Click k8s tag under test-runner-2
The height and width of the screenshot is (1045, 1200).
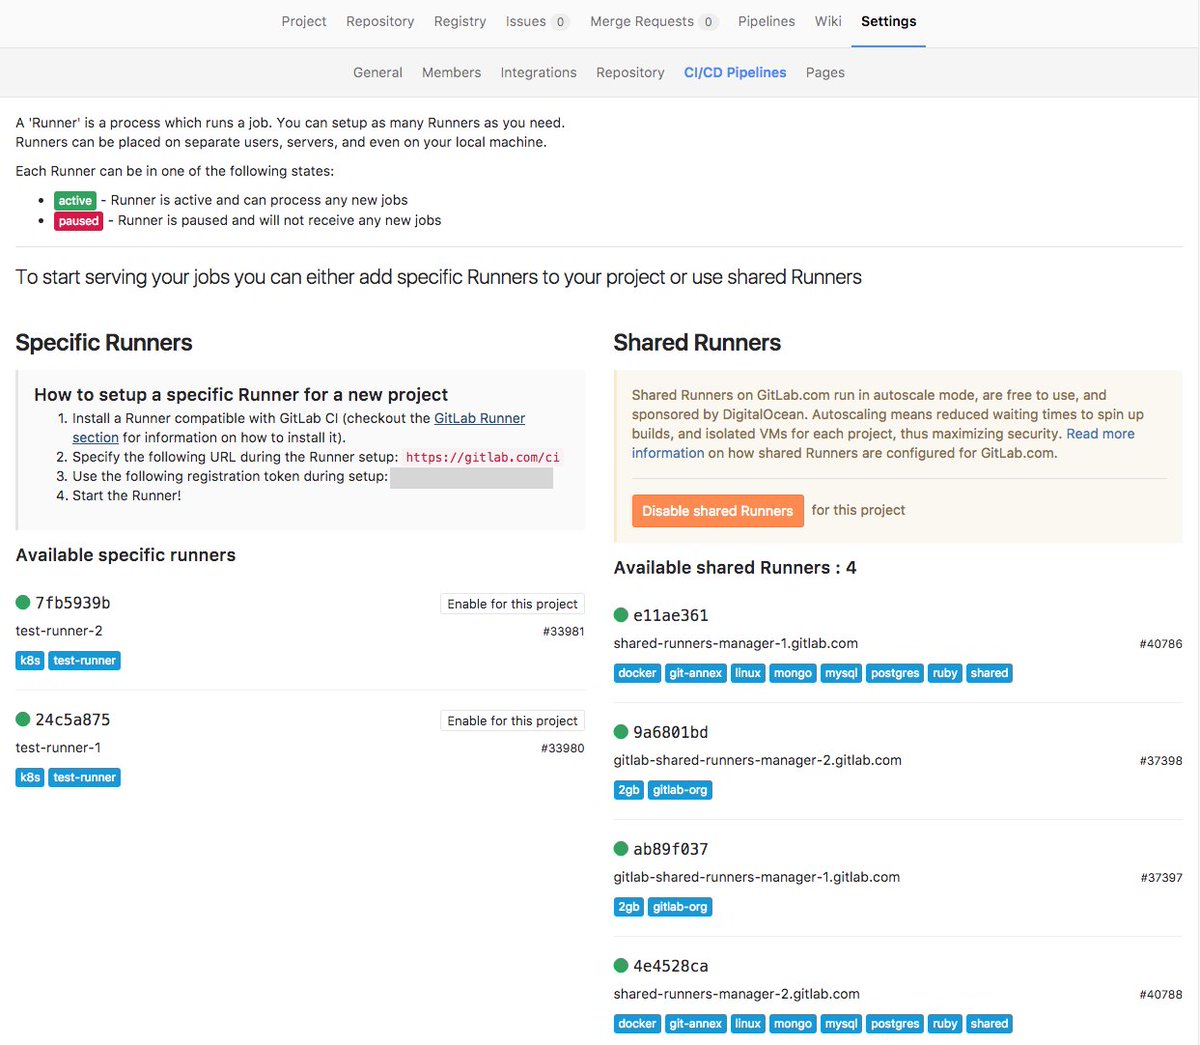pyautogui.click(x=30, y=661)
